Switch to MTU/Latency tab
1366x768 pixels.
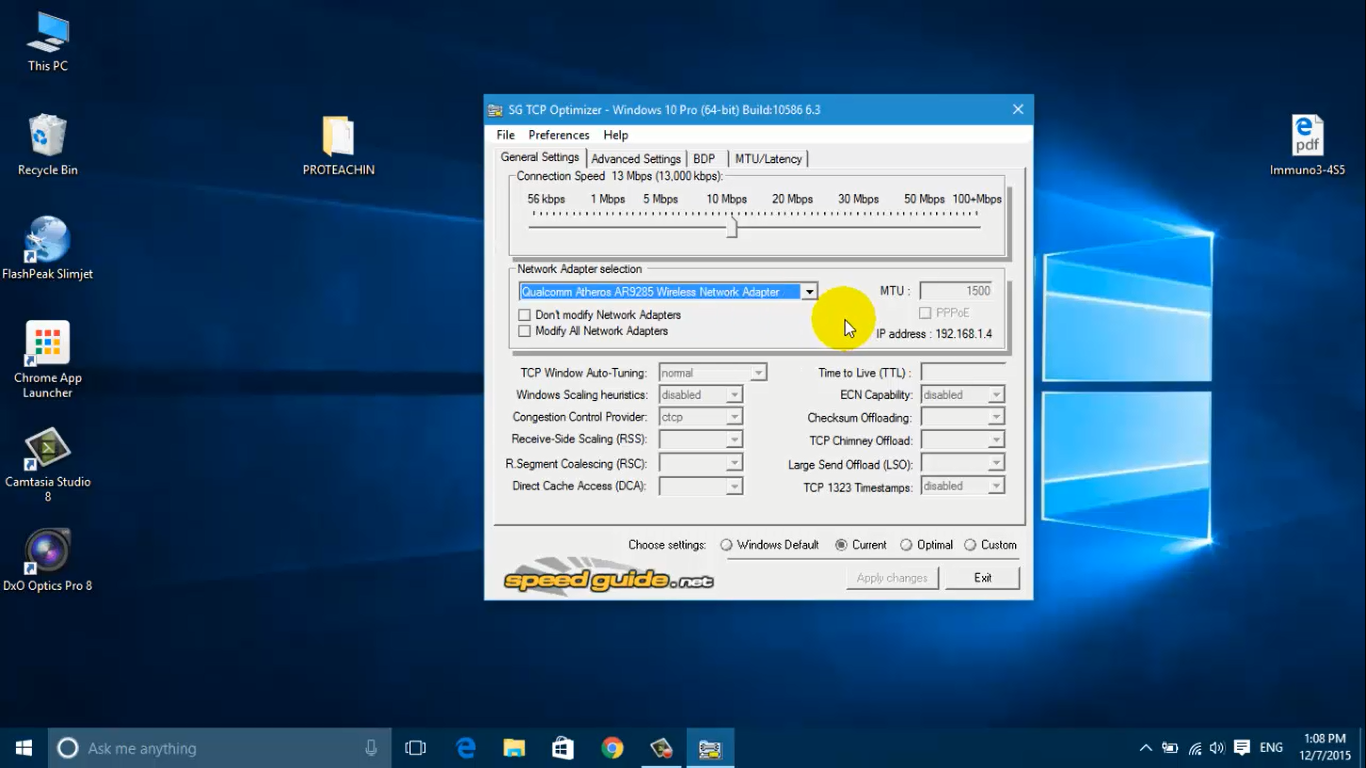tap(768, 159)
